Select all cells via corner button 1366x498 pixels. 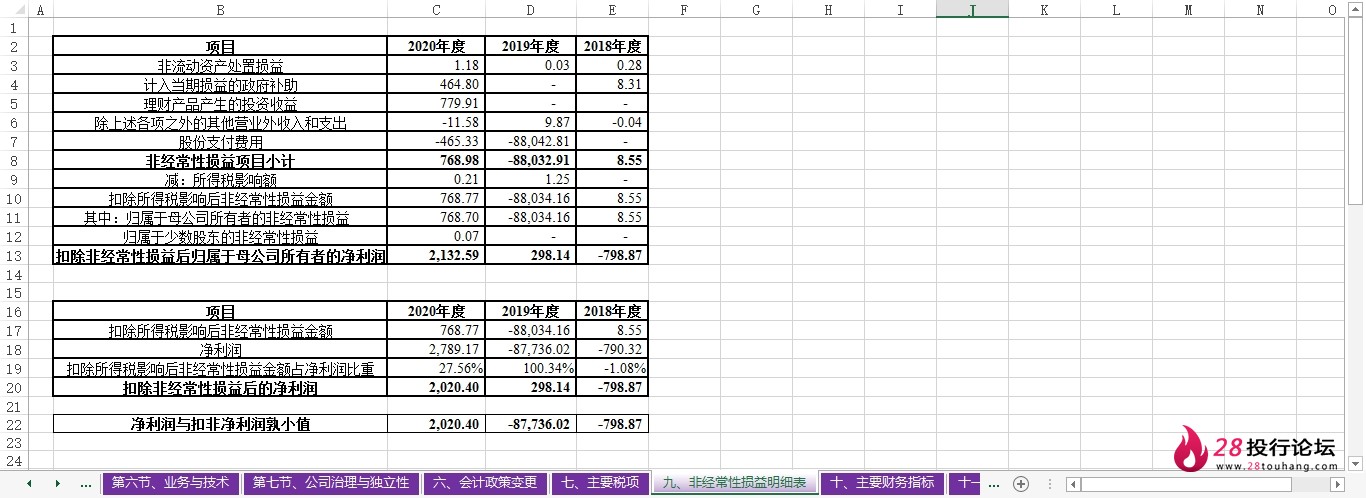pyautogui.click(x=13, y=9)
